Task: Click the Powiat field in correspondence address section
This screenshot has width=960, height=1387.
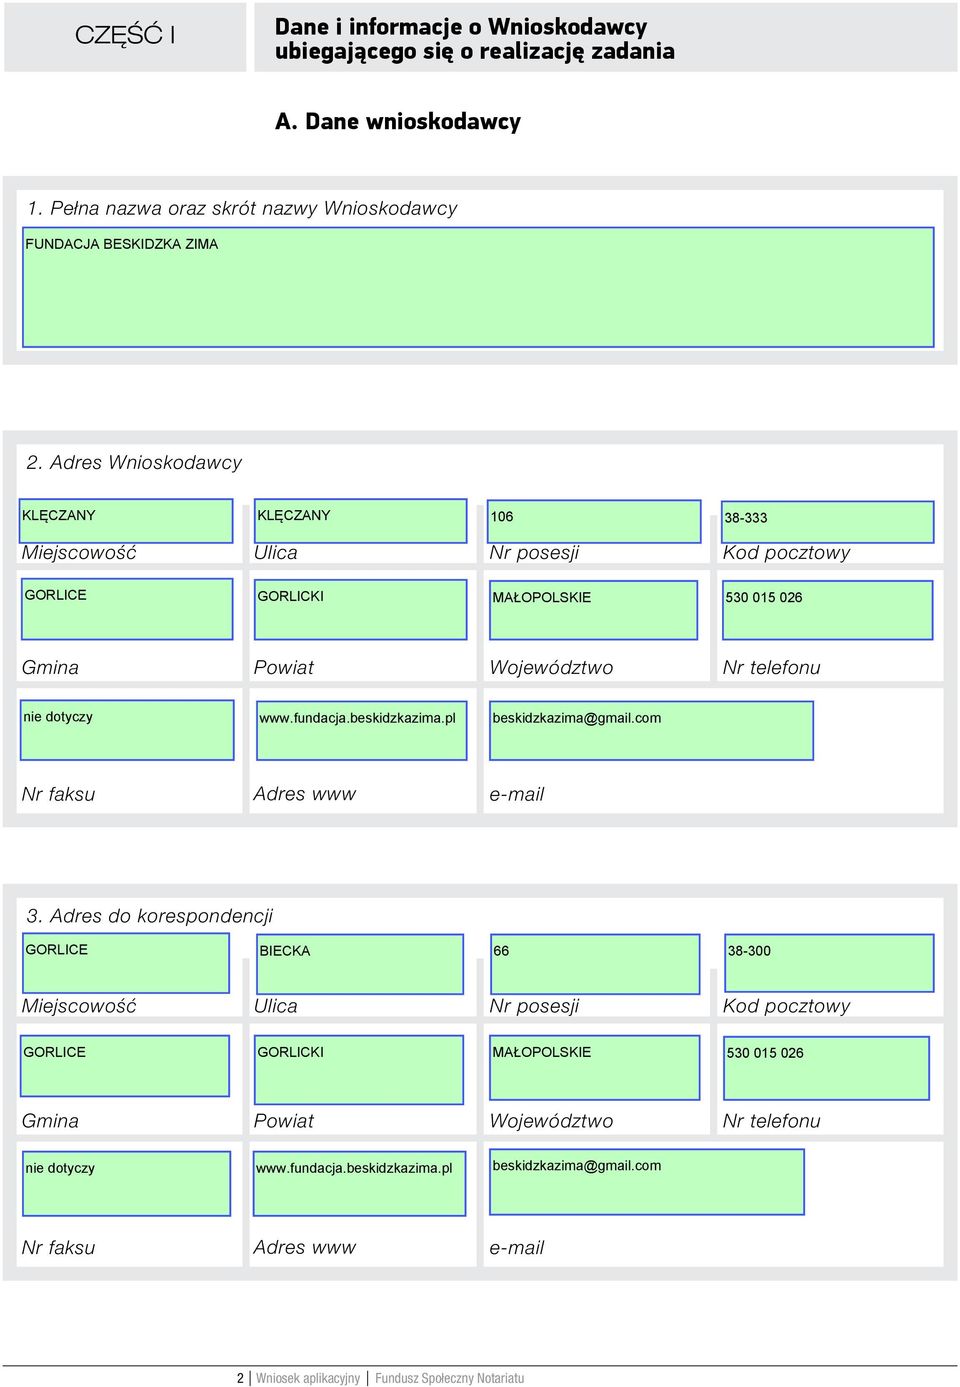Action: [359, 1070]
